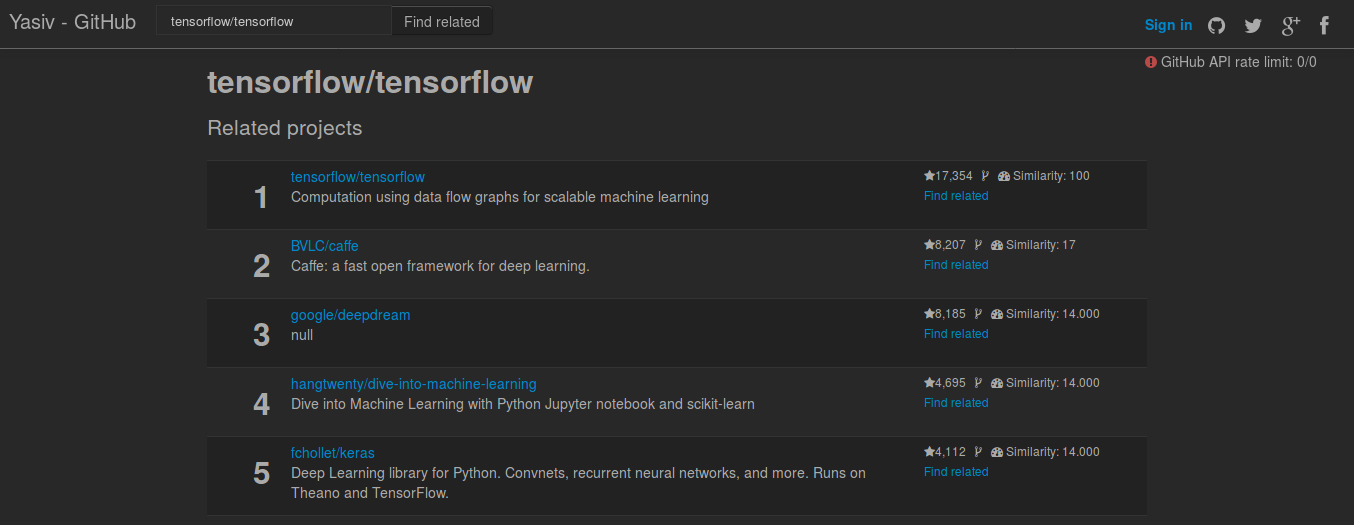Click the Find related button in header
Image resolution: width=1354 pixels, height=525 pixels.
click(x=442, y=21)
